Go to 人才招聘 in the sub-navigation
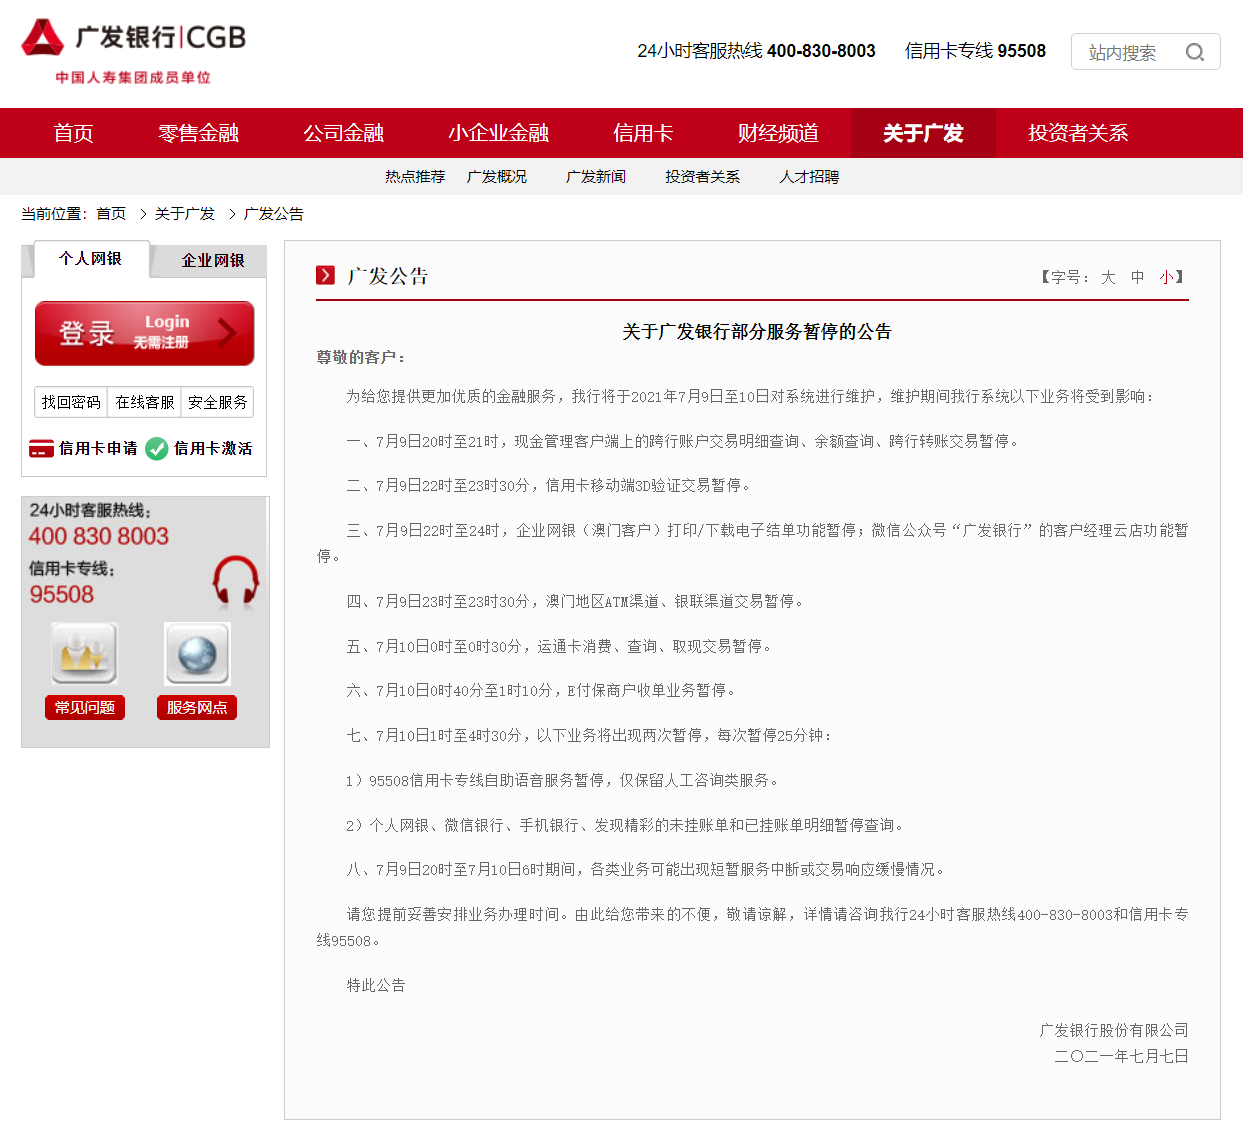The height and width of the screenshot is (1127, 1243). click(x=809, y=177)
